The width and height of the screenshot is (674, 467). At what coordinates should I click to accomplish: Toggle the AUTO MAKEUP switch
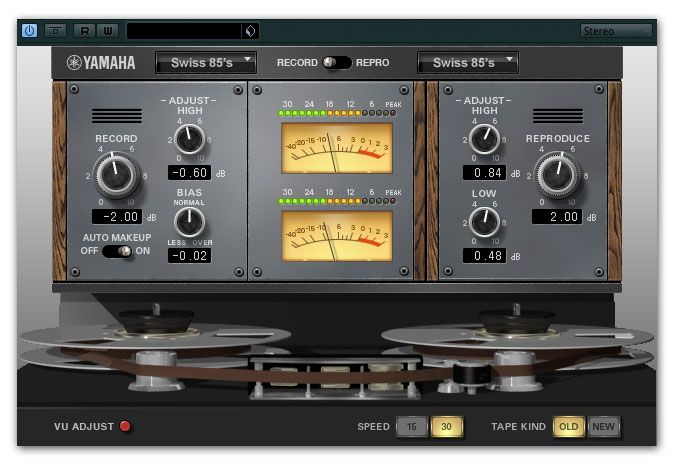coord(117,251)
